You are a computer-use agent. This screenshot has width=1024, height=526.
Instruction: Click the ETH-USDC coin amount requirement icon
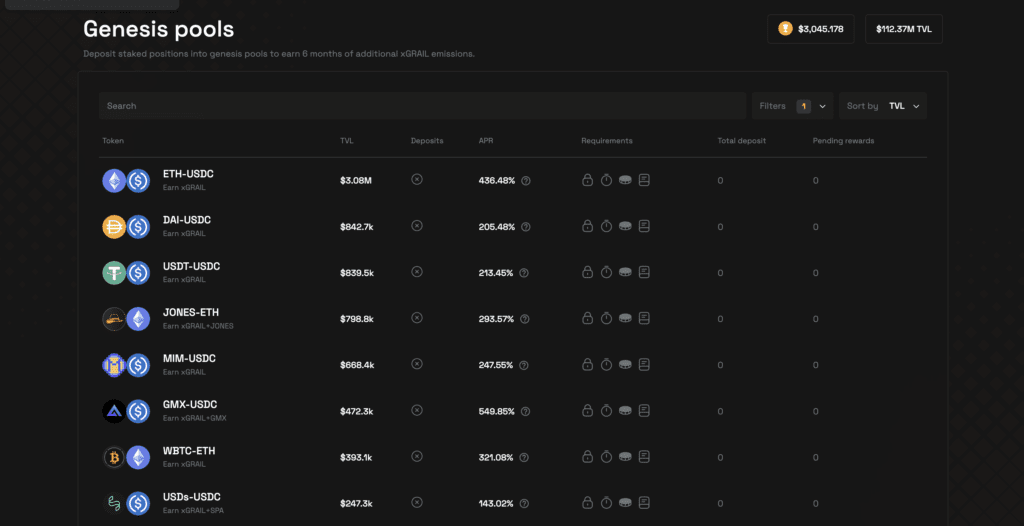pos(625,180)
